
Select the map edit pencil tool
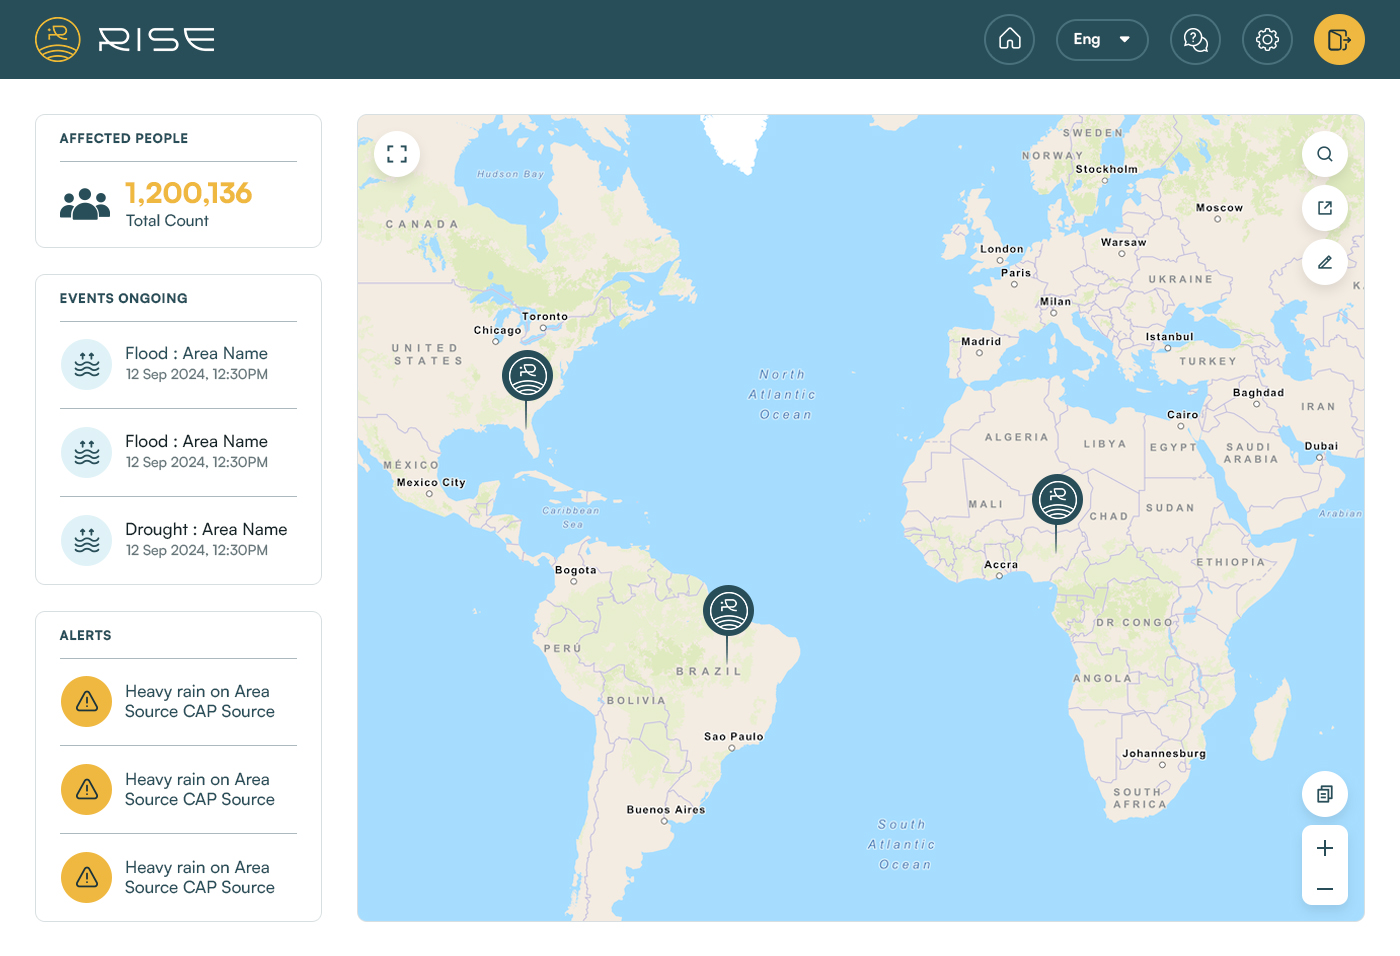[1324, 262]
